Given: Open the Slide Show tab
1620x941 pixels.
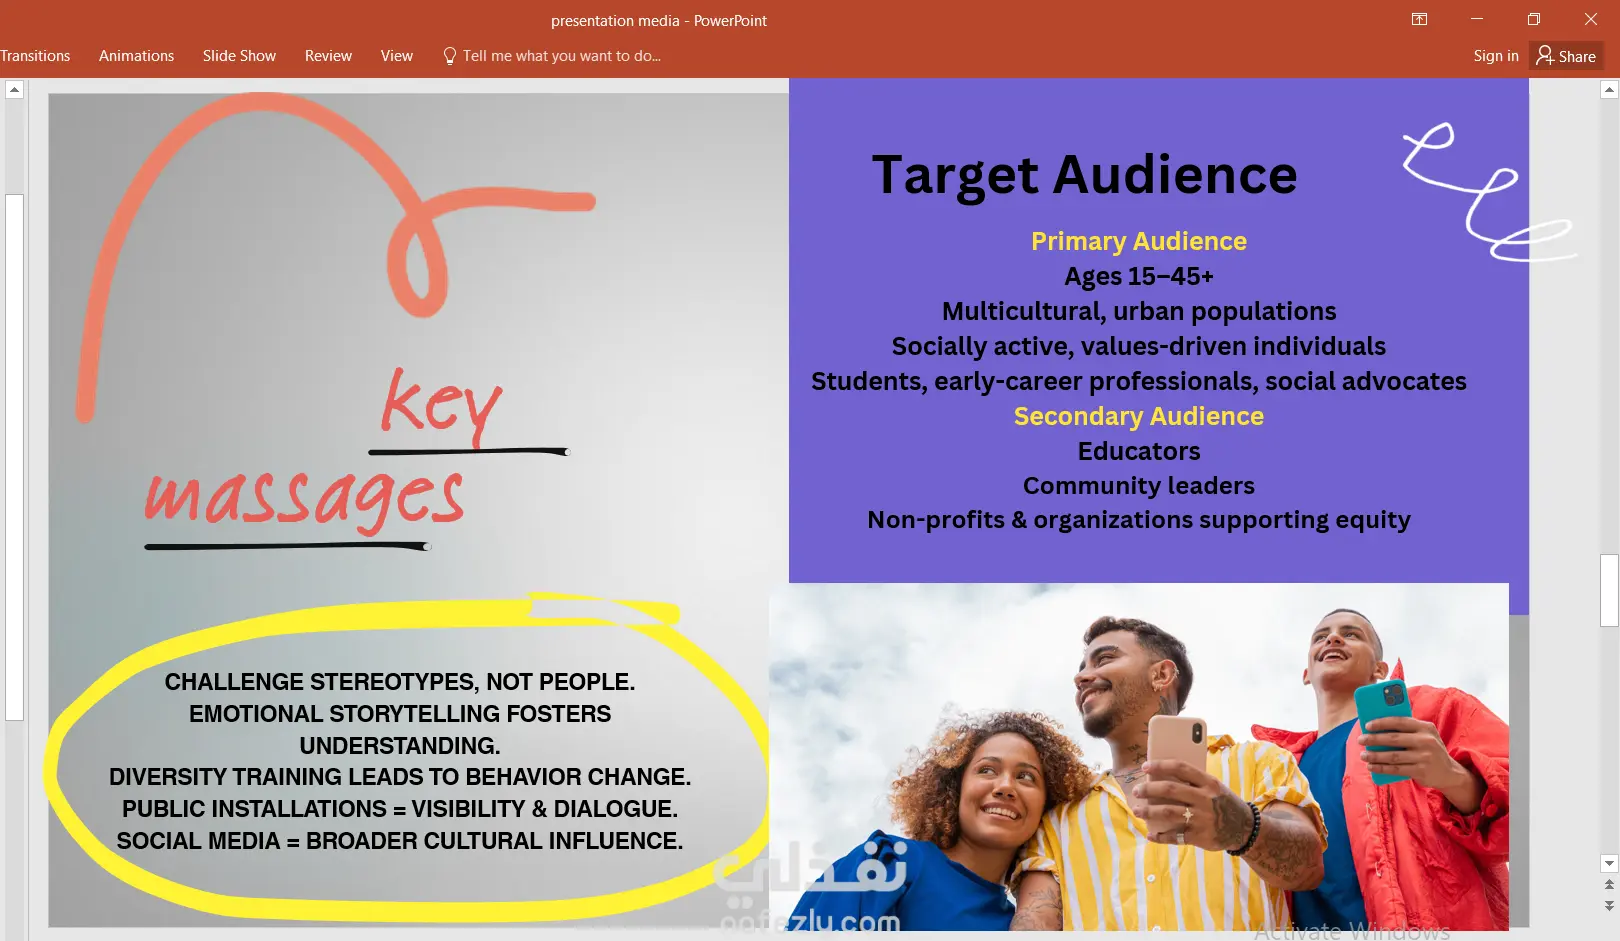Looking at the screenshot, I should tap(239, 56).
